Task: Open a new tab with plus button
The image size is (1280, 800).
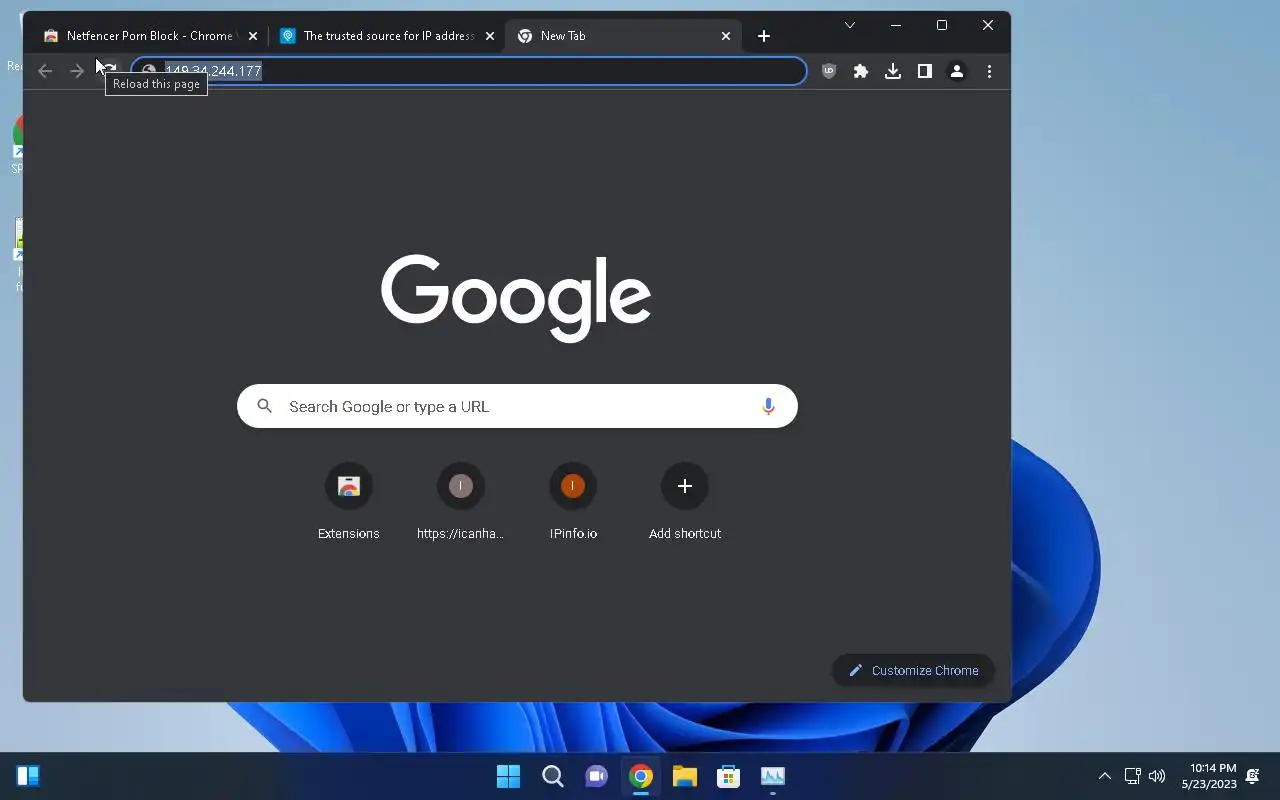Action: (x=764, y=36)
